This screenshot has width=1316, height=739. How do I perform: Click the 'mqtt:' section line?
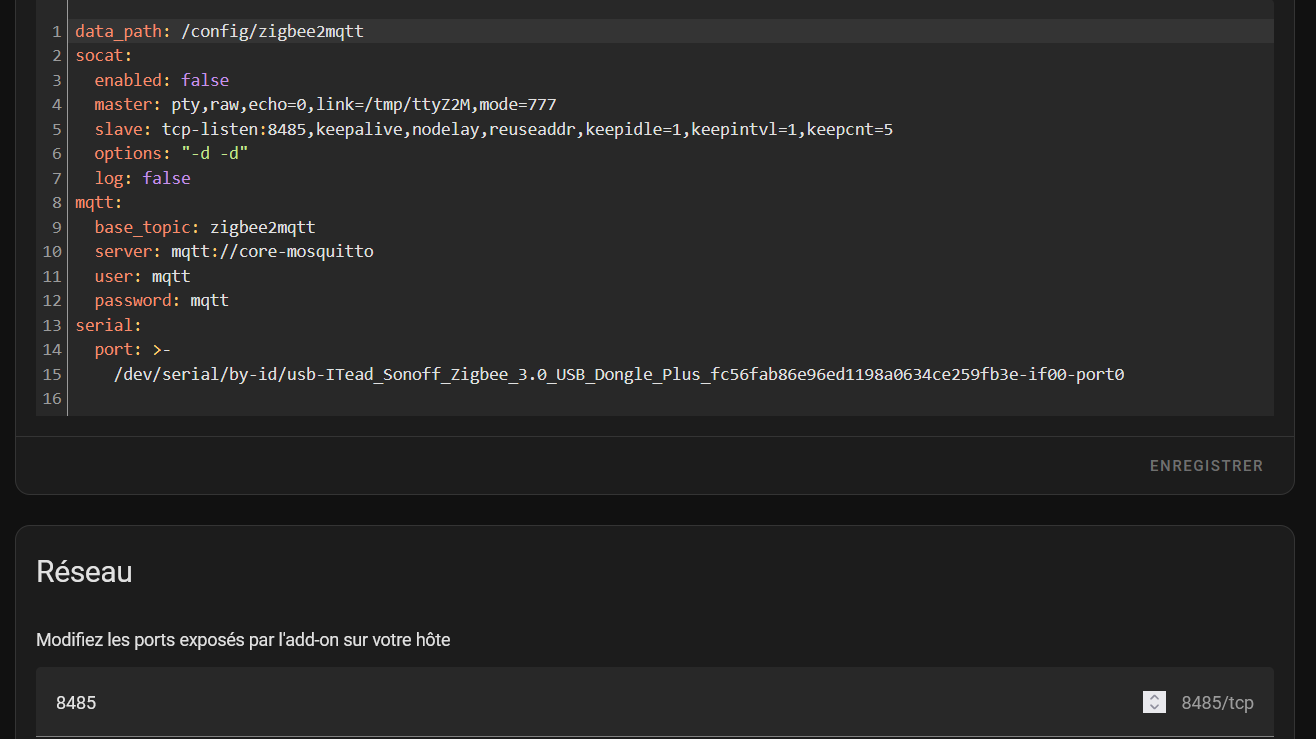click(99, 203)
